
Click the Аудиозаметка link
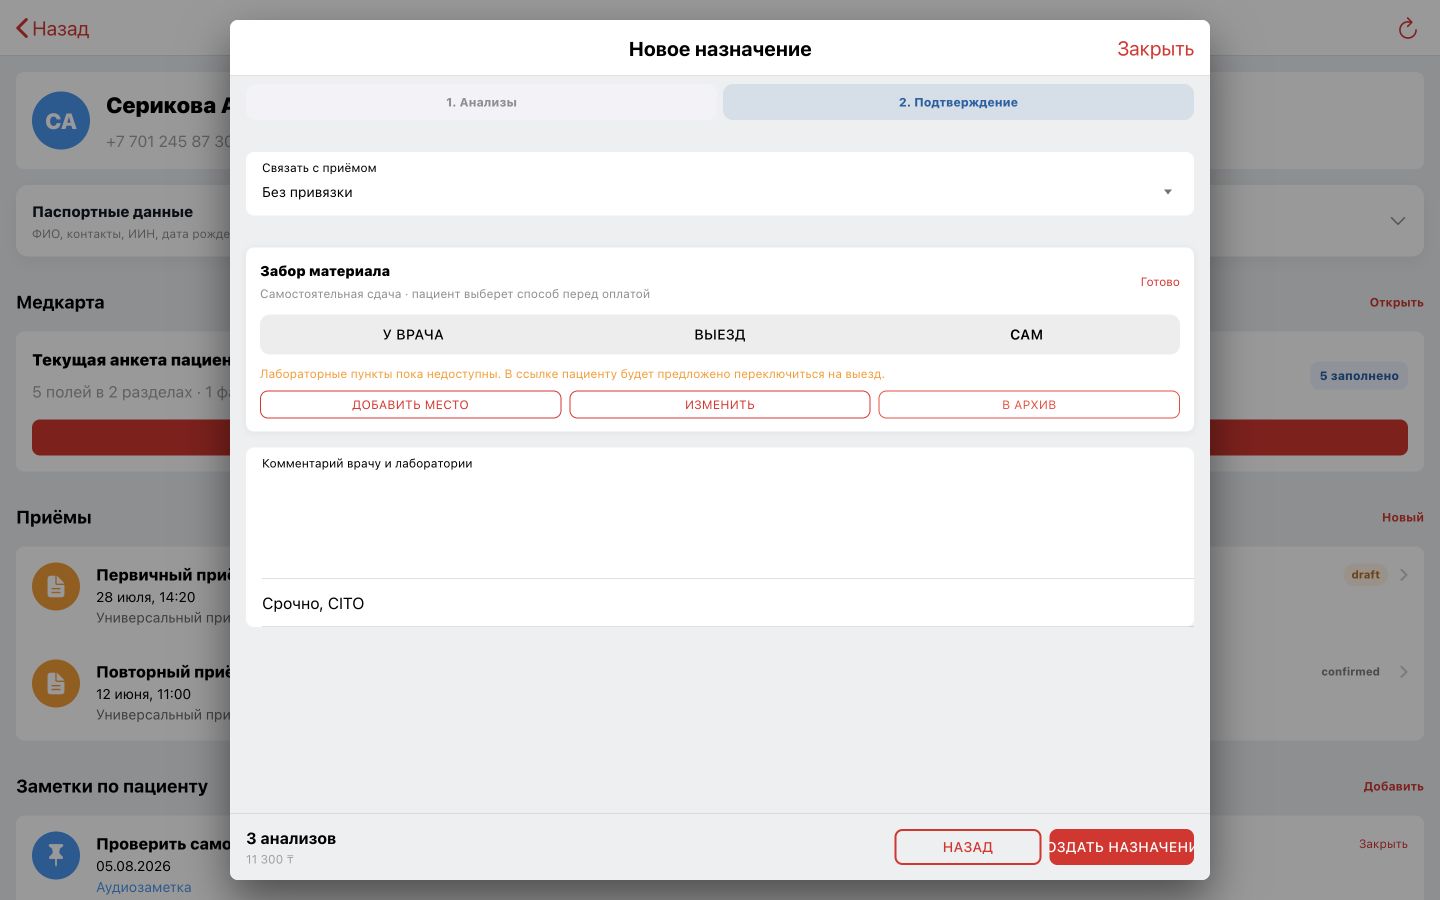143,887
